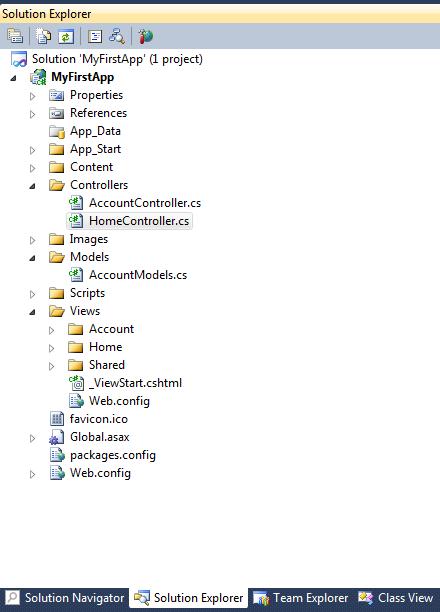Switch to the Team Explorer tab
Screen dimensions: 440x612
click(301, 598)
